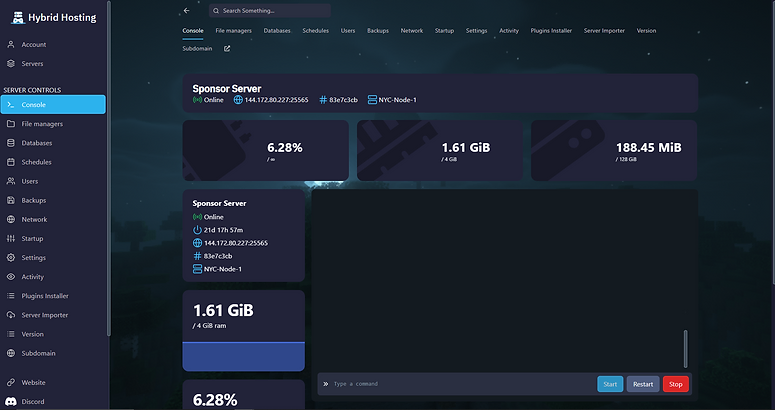Click the Schedules calendar icon in sidebar

[x=11, y=162]
